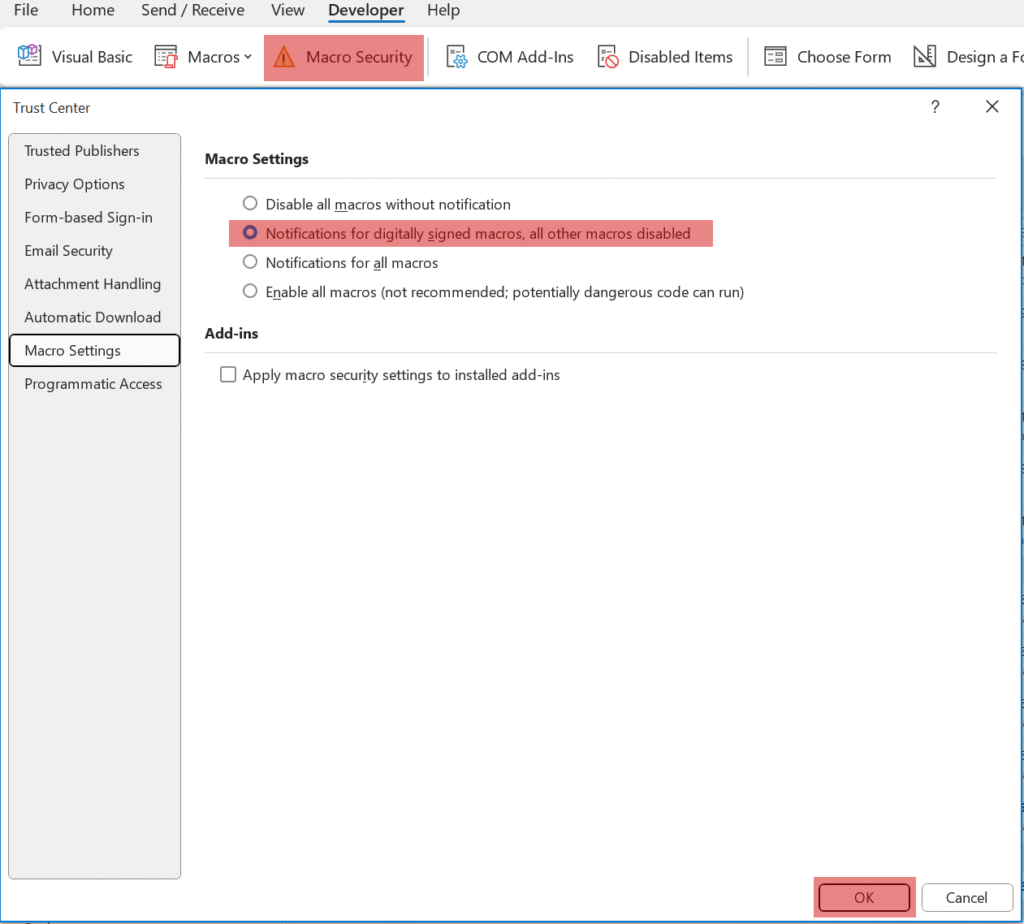Select Disable all macros without notification
Screen dimensions: 1024x924
250,204
